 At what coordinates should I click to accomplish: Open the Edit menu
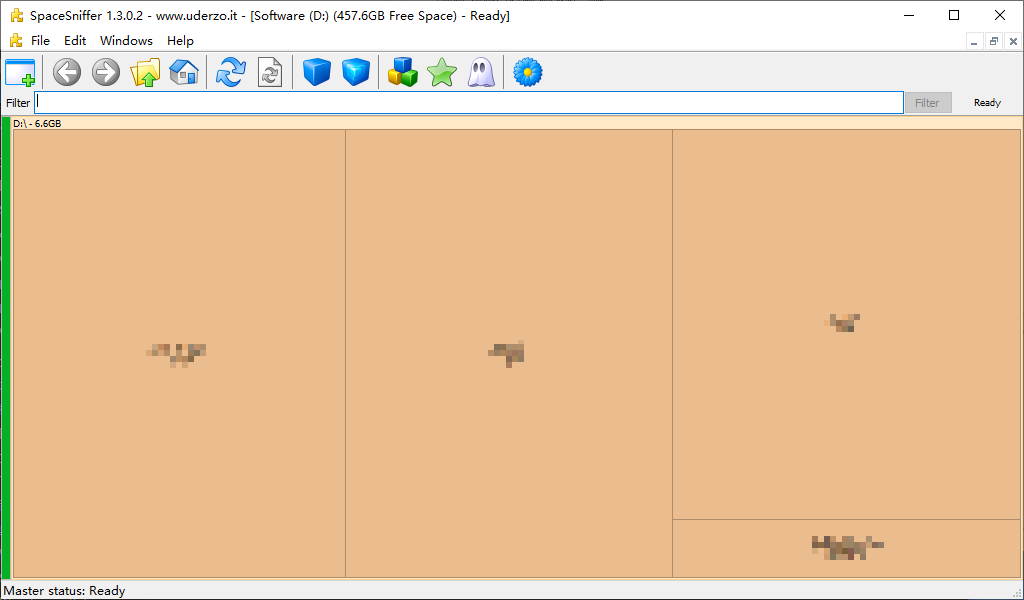pos(75,41)
